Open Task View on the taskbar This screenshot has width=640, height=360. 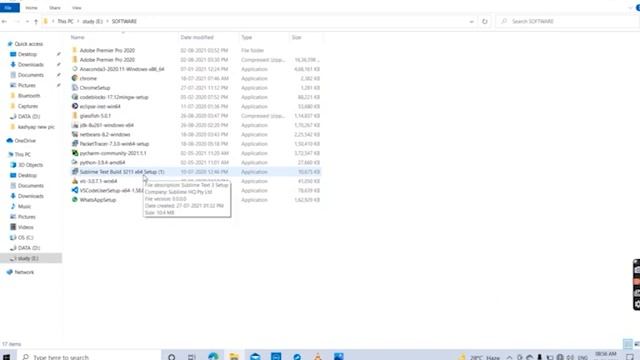pos(191,357)
